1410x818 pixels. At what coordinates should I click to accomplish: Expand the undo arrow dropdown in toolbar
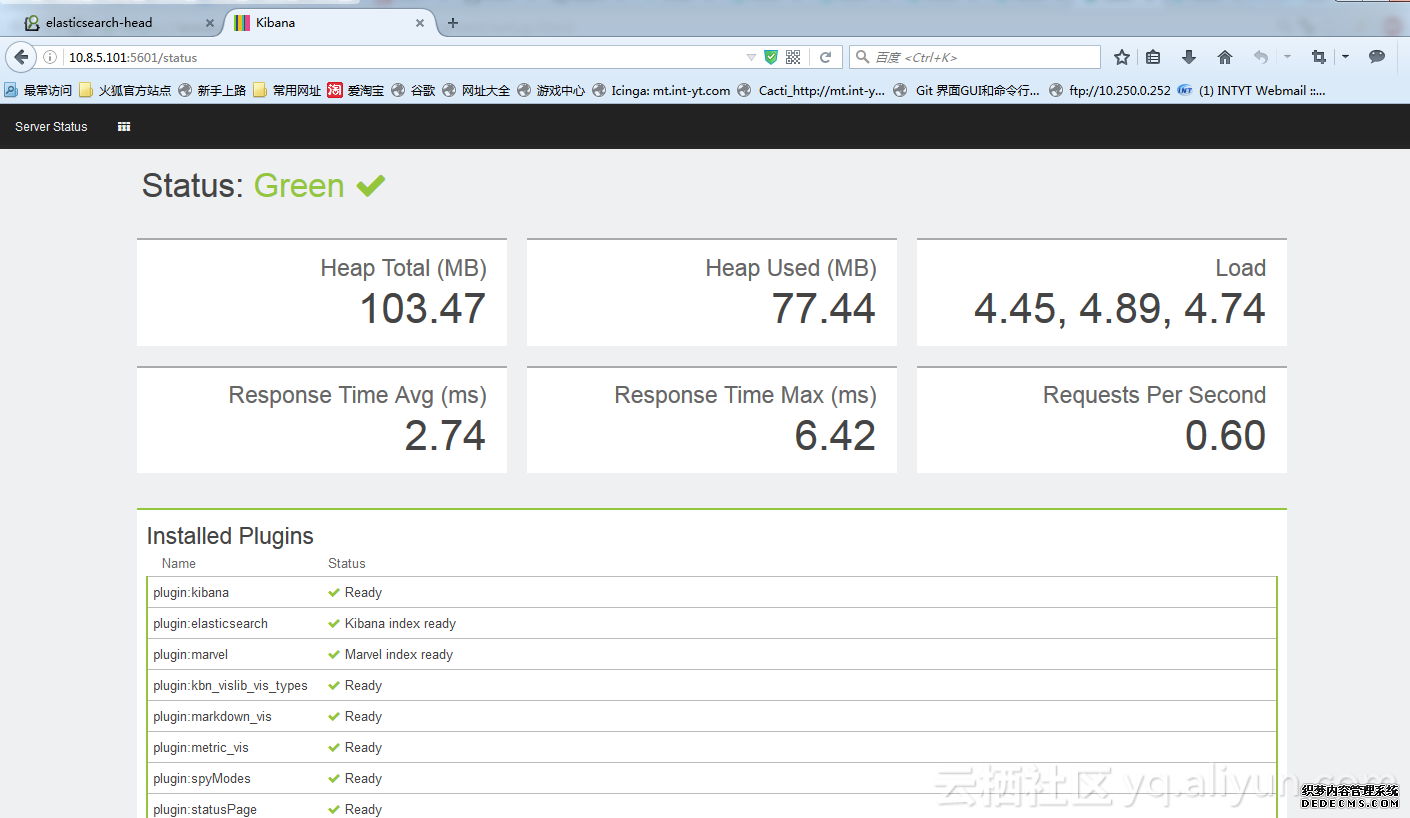(x=1287, y=57)
